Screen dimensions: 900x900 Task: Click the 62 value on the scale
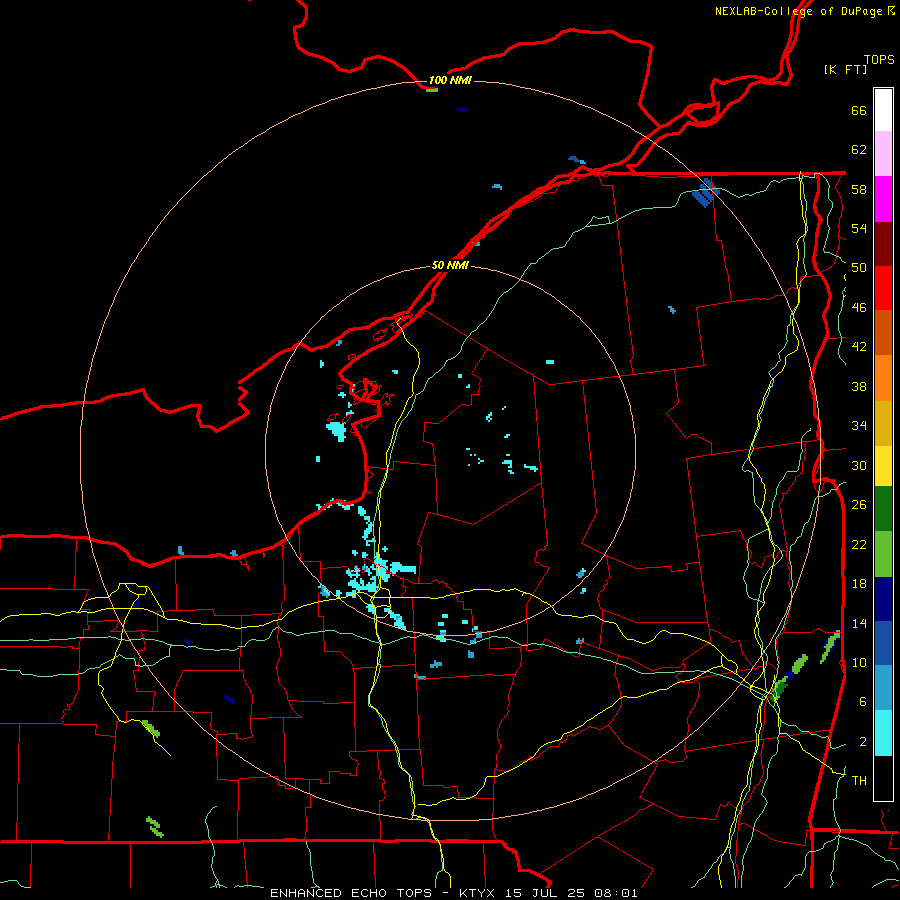coord(859,150)
